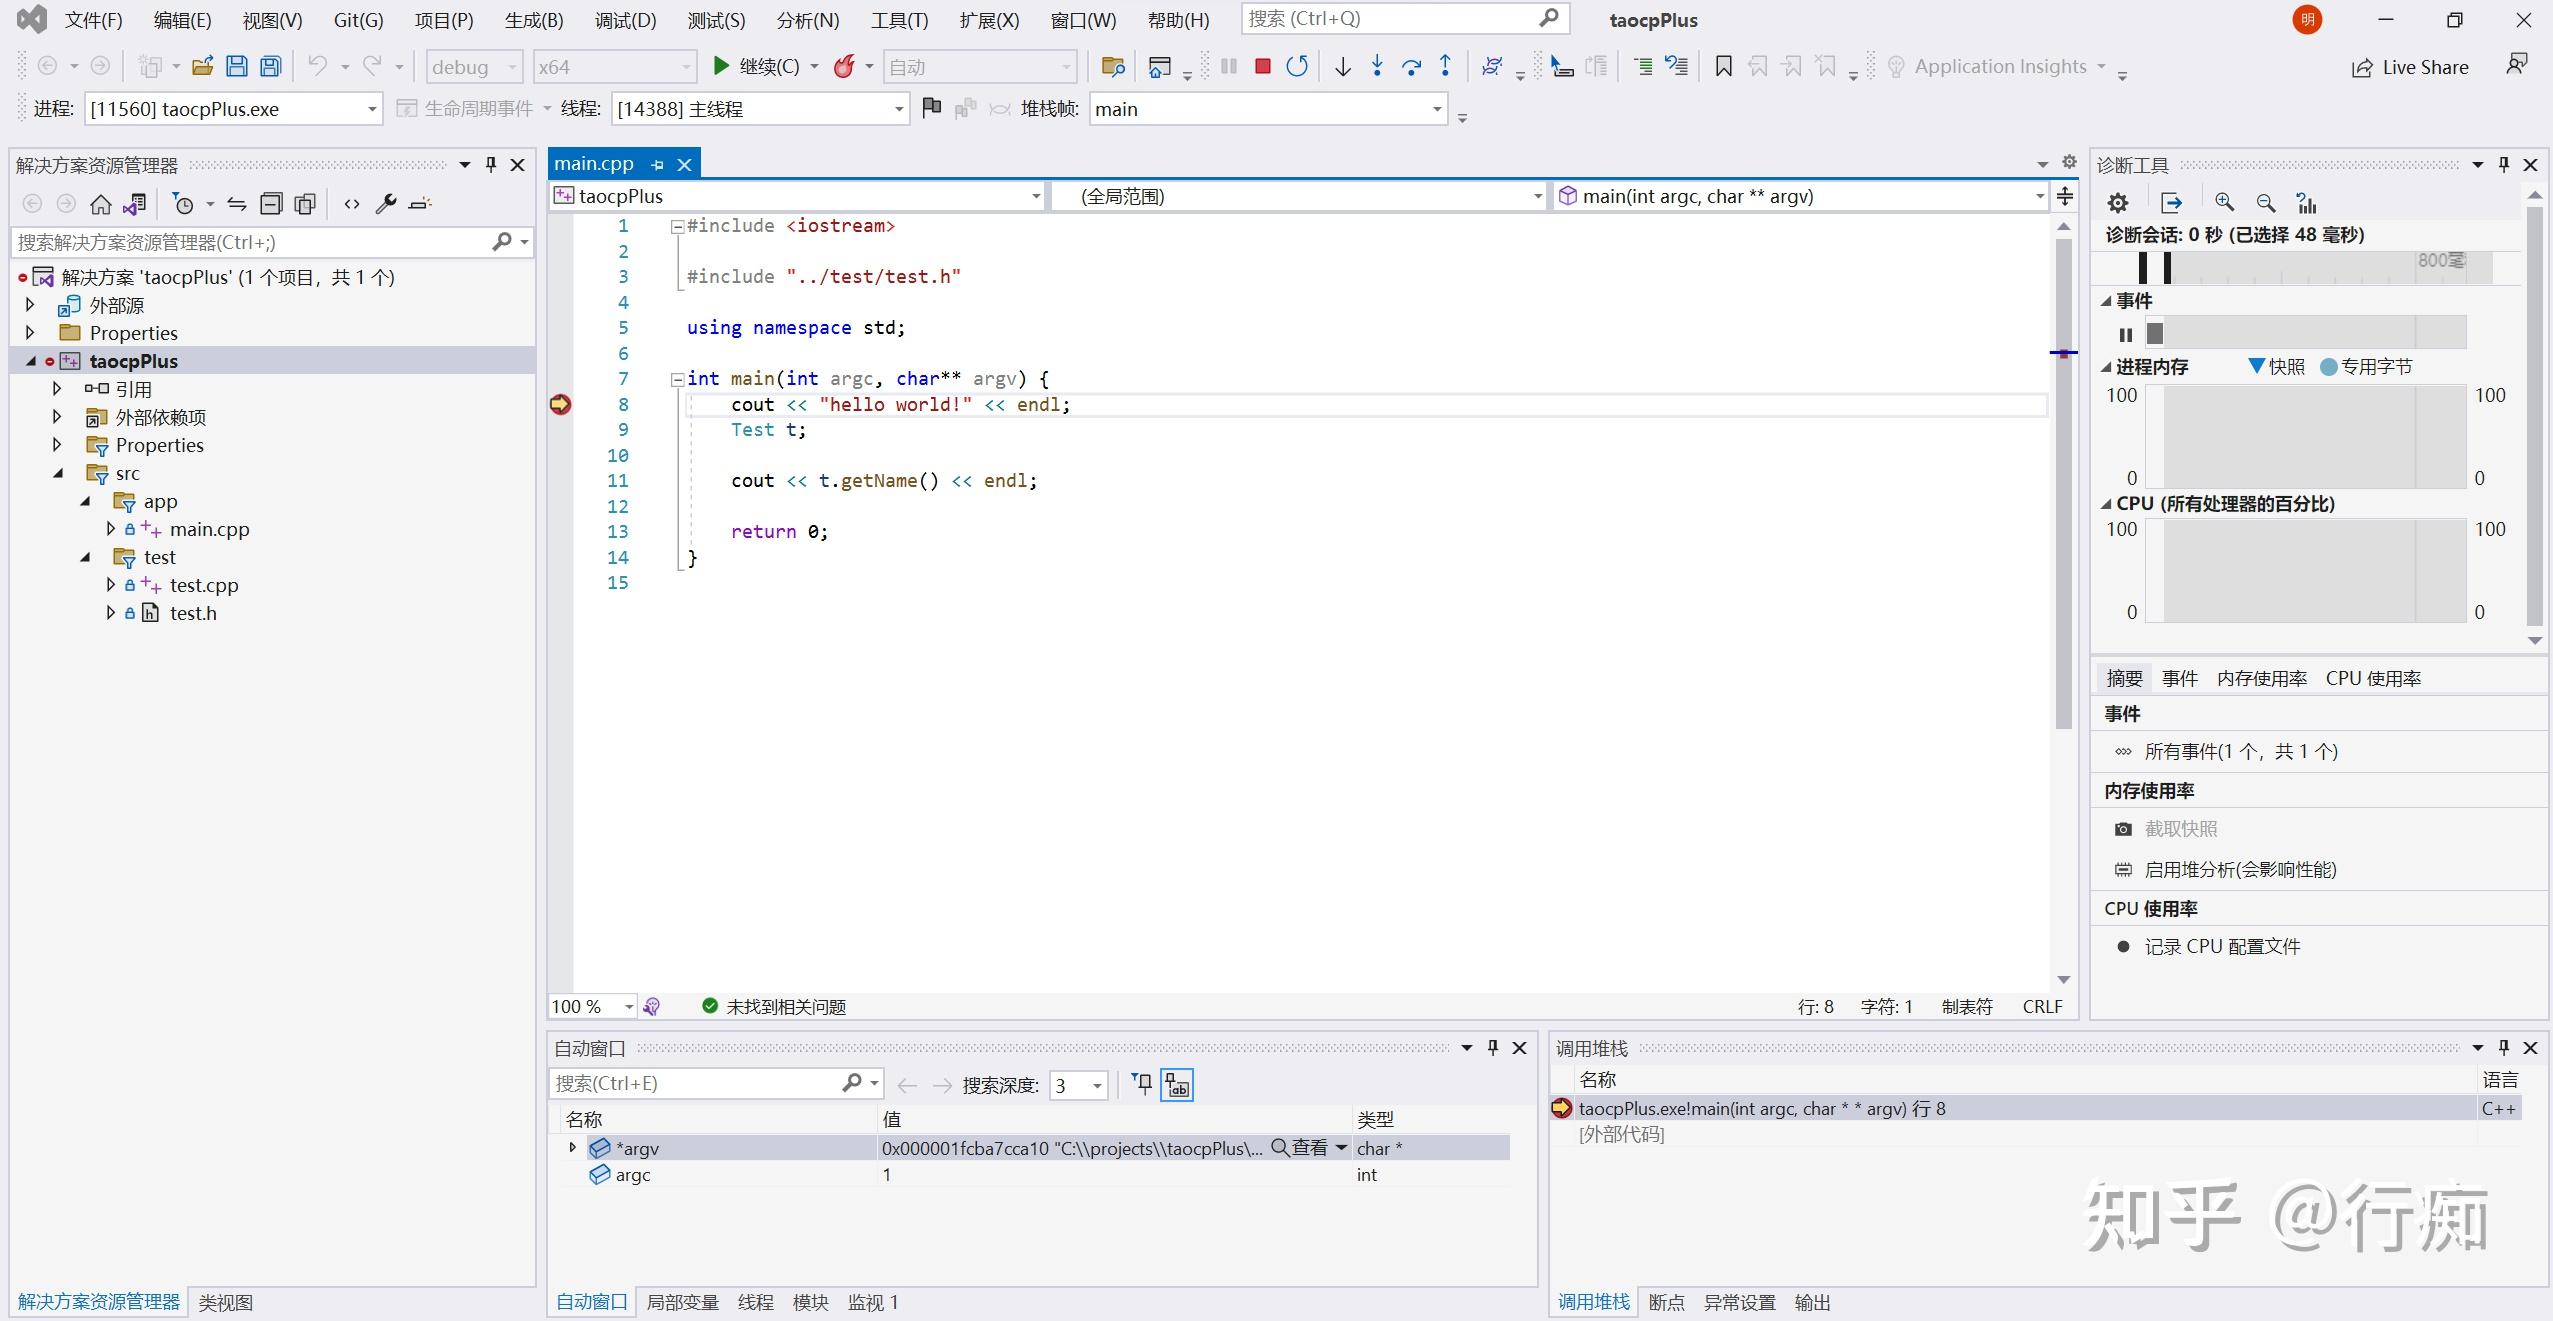Screen dimensions: 2553x1321
Task: Click the Hot Reload flame icon
Action: pyautogui.click(x=845, y=67)
